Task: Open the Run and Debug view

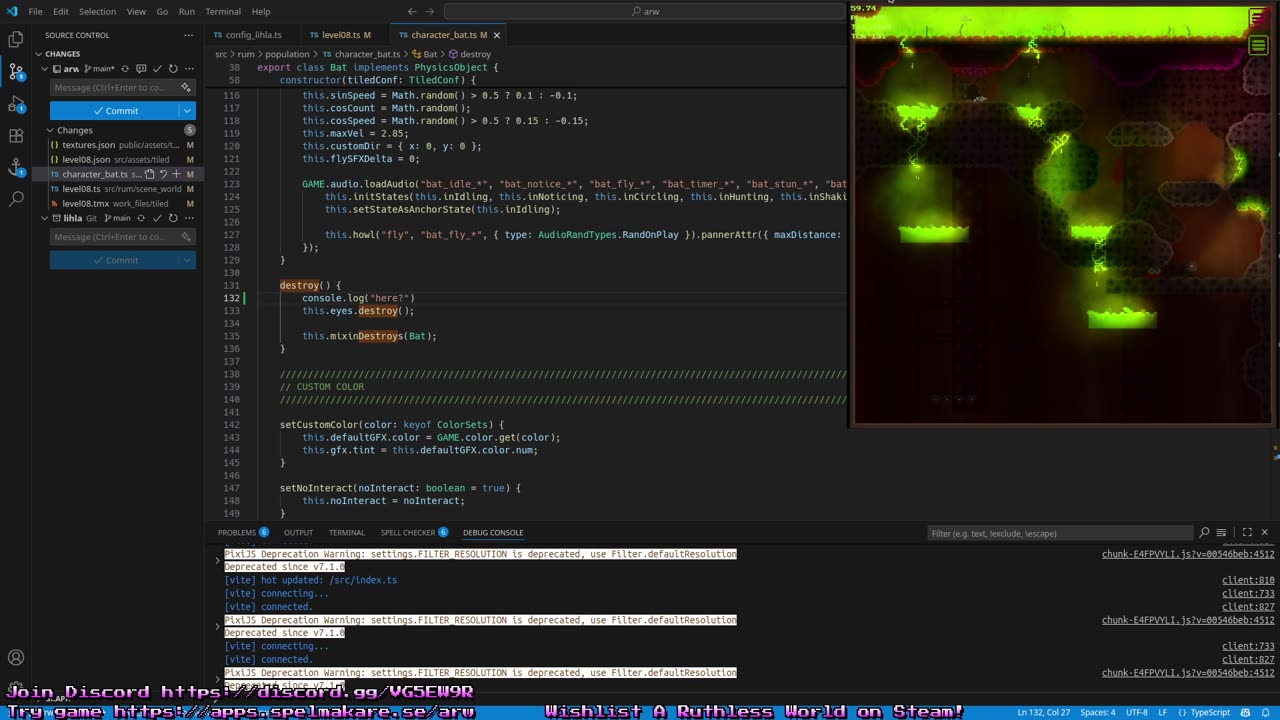Action: (16, 104)
